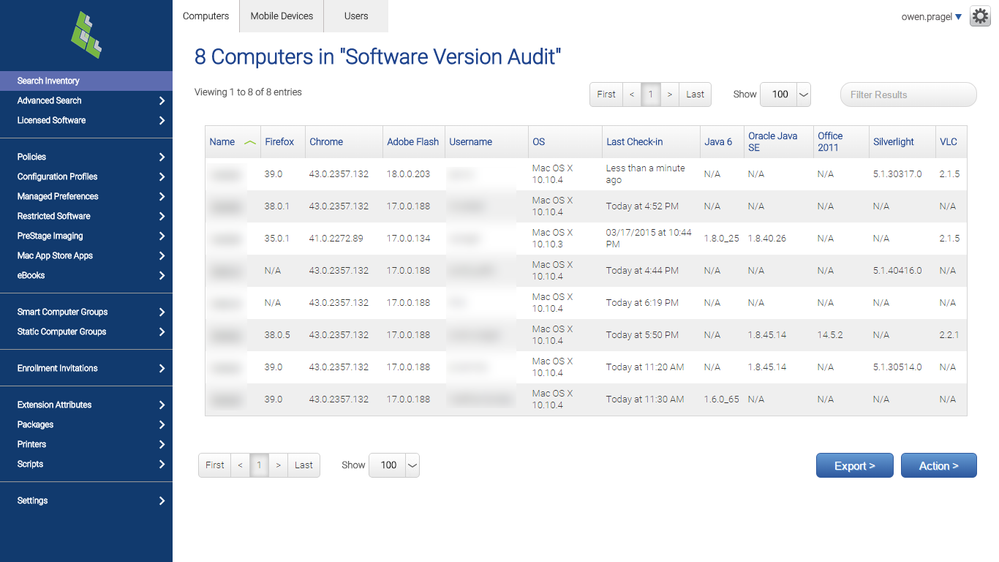999x562 pixels.
Task: Click the Action button
Action: point(938,466)
